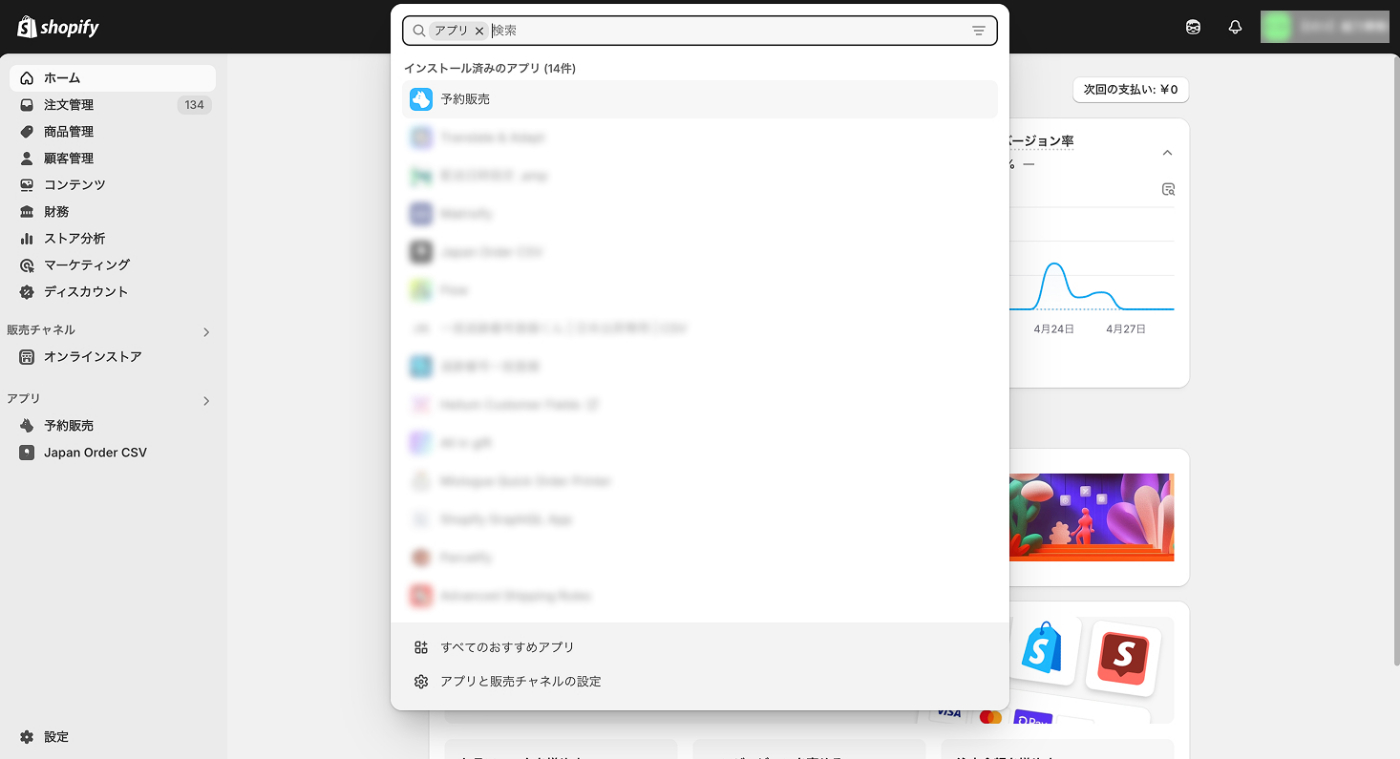Expand the 販売チャネル section chevron

click(206, 332)
